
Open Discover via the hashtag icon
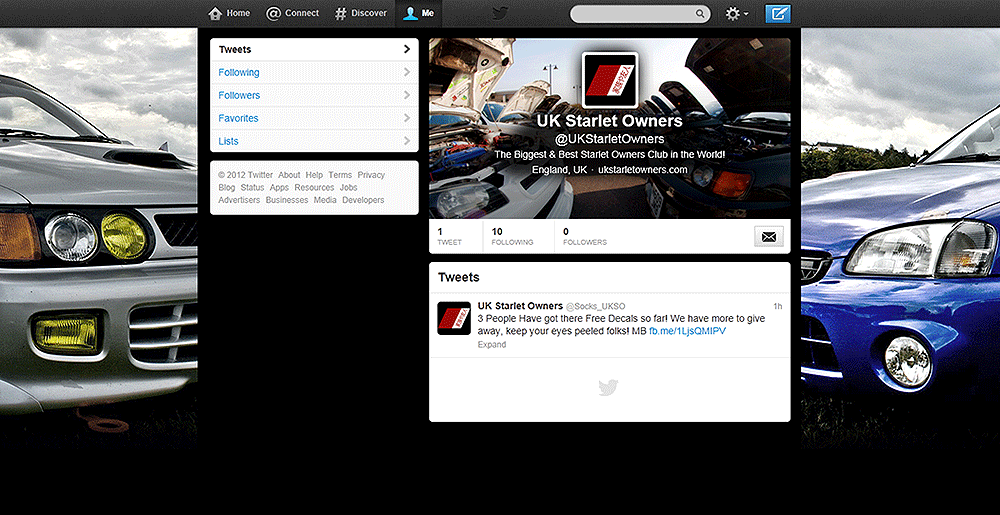tap(341, 14)
